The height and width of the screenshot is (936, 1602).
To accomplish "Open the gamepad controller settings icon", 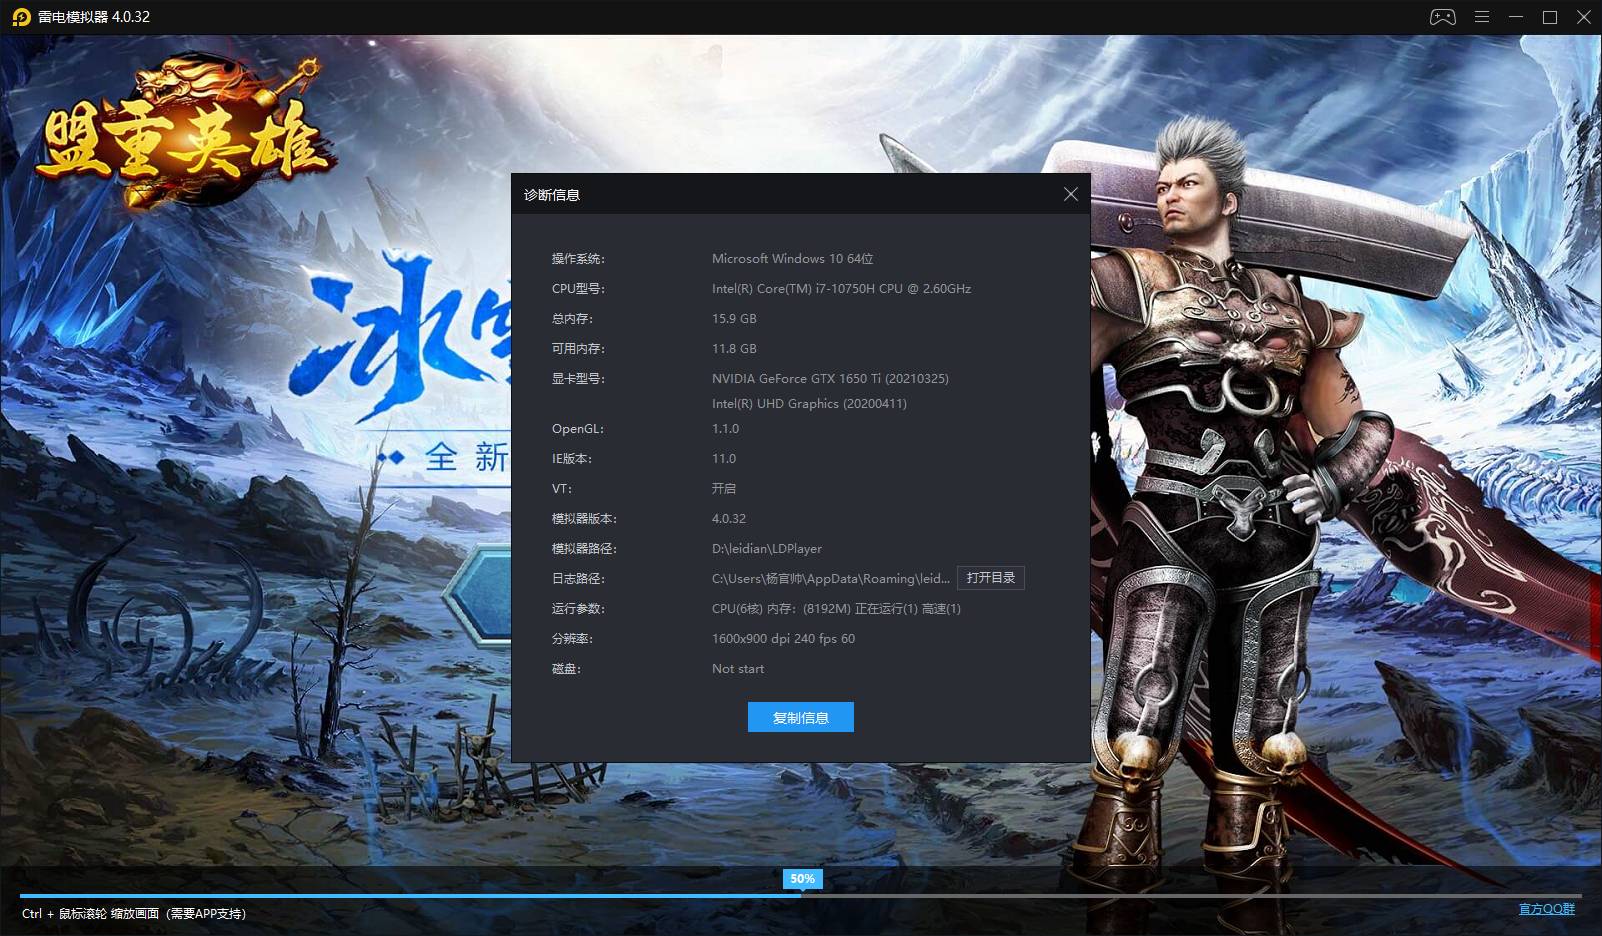I will coord(1442,17).
